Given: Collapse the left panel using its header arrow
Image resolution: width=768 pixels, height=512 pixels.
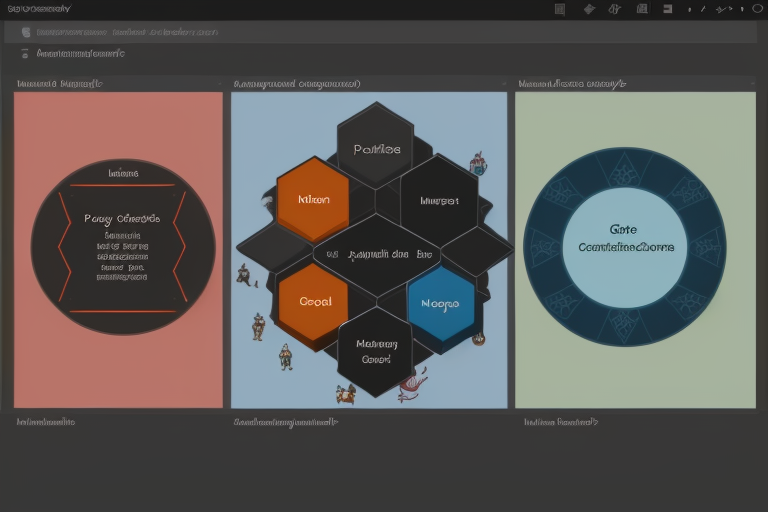Looking at the screenshot, I should [x=219, y=84].
